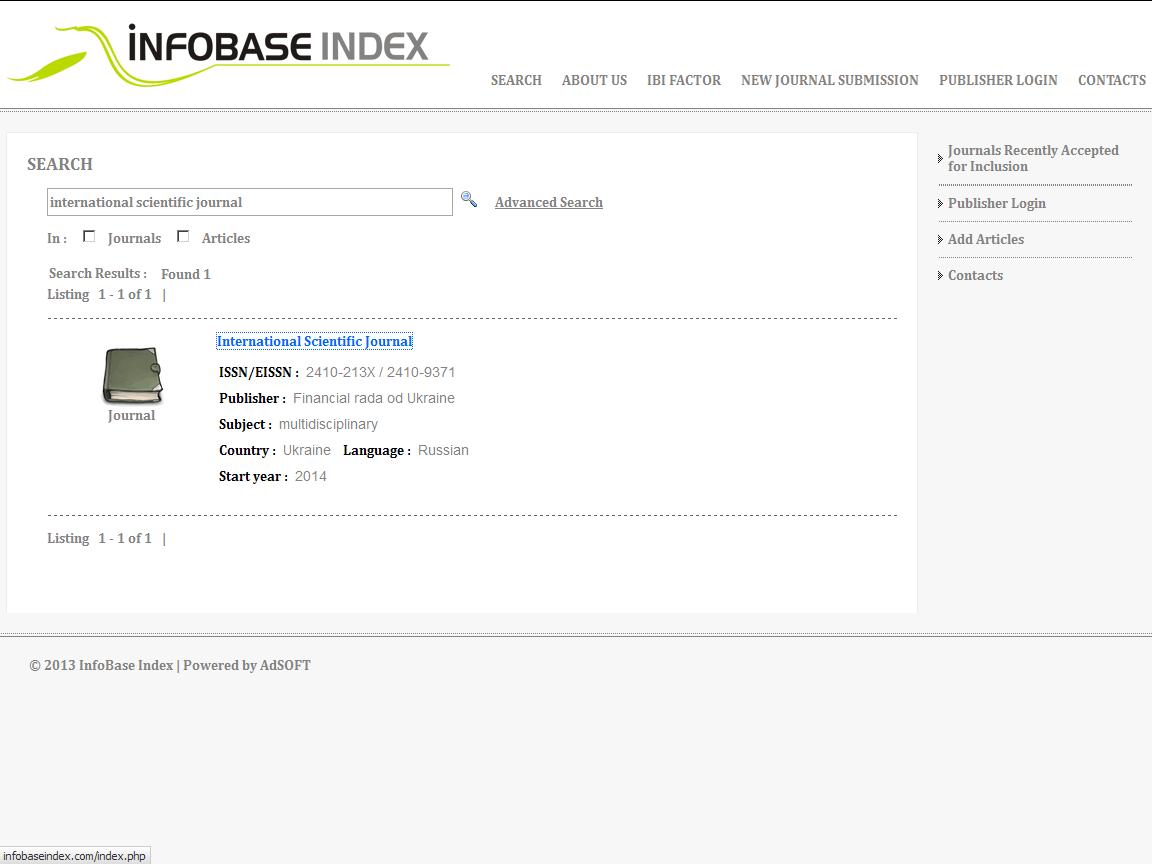The height and width of the screenshot is (864, 1152).
Task: Open the Search item in top navigation
Action: click(x=516, y=80)
